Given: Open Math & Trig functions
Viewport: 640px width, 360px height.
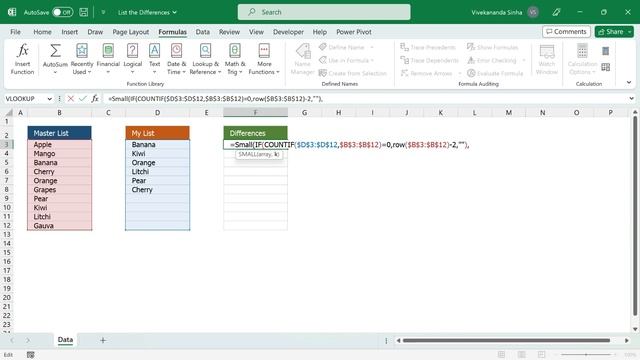Looking at the screenshot, I should coord(235,60).
